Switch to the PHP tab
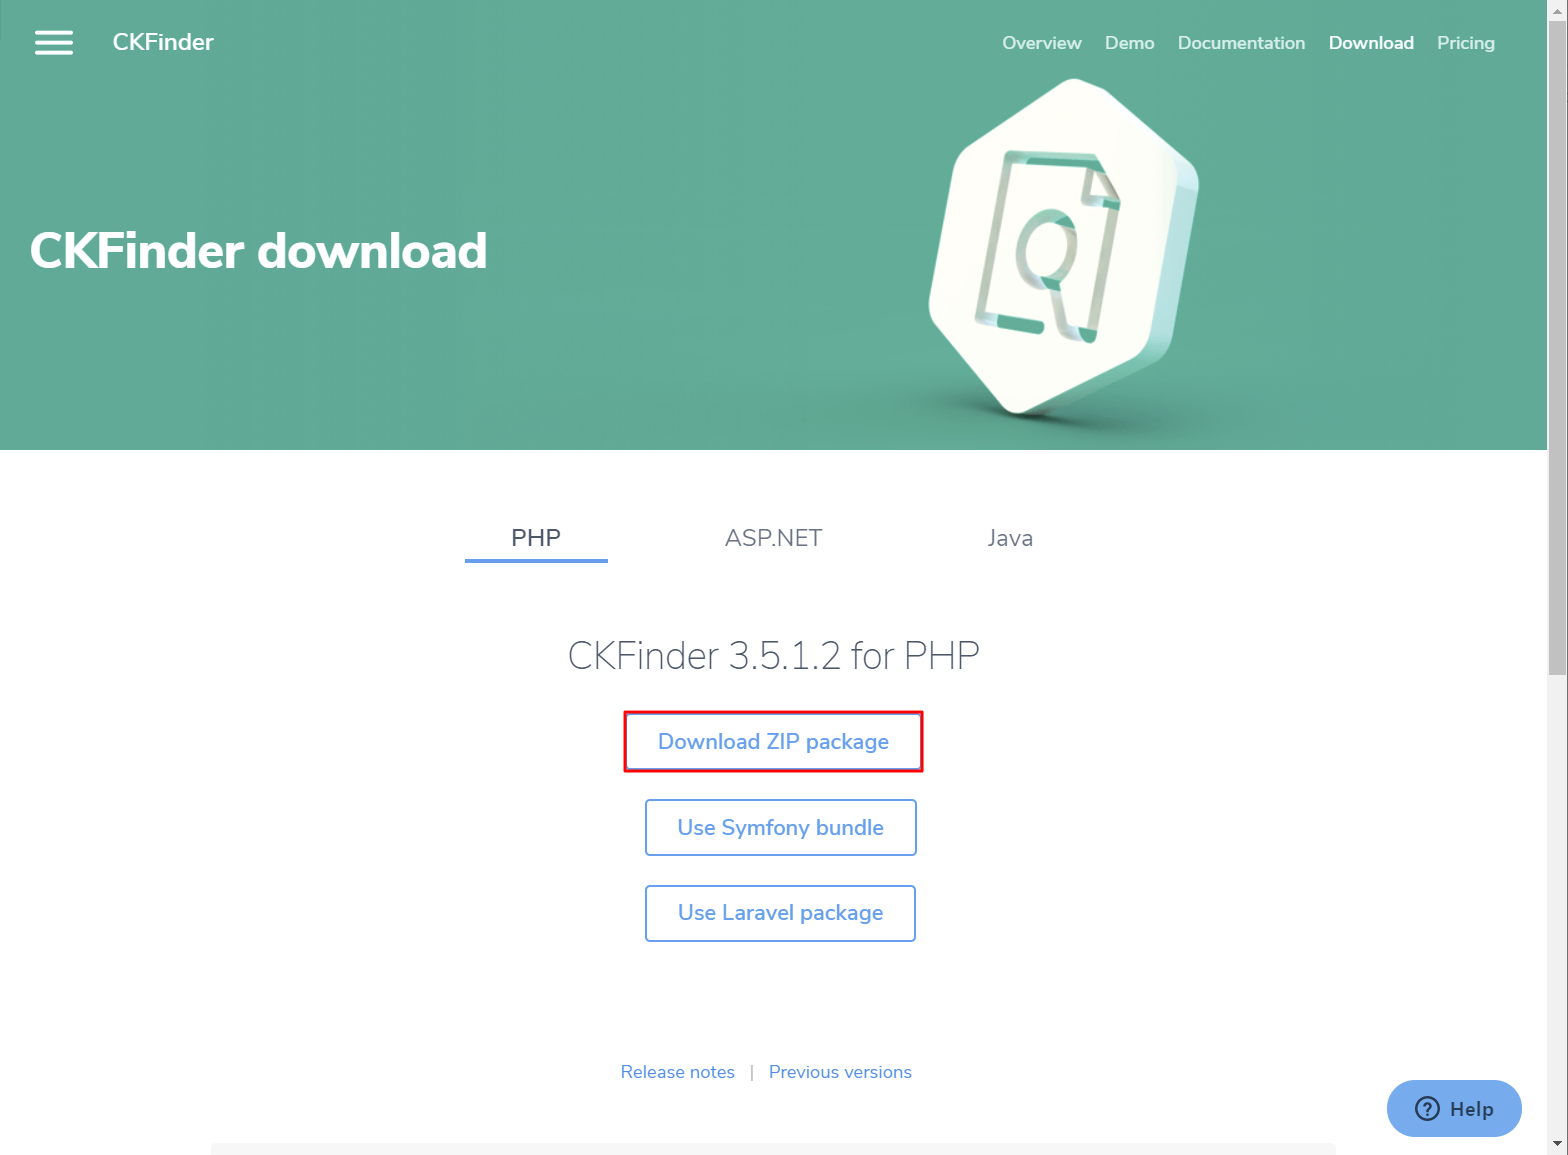This screenshot has height=1155, width=1568. coord(536,538)
